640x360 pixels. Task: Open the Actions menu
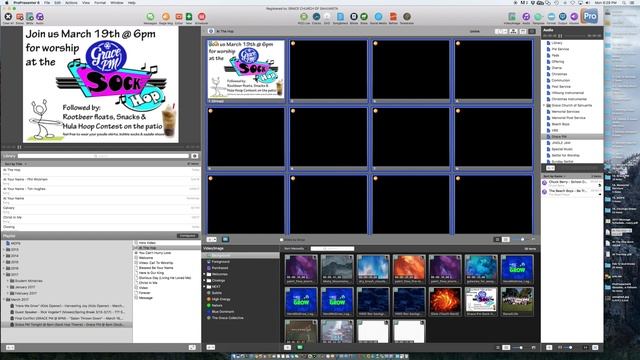coord(71,2)
